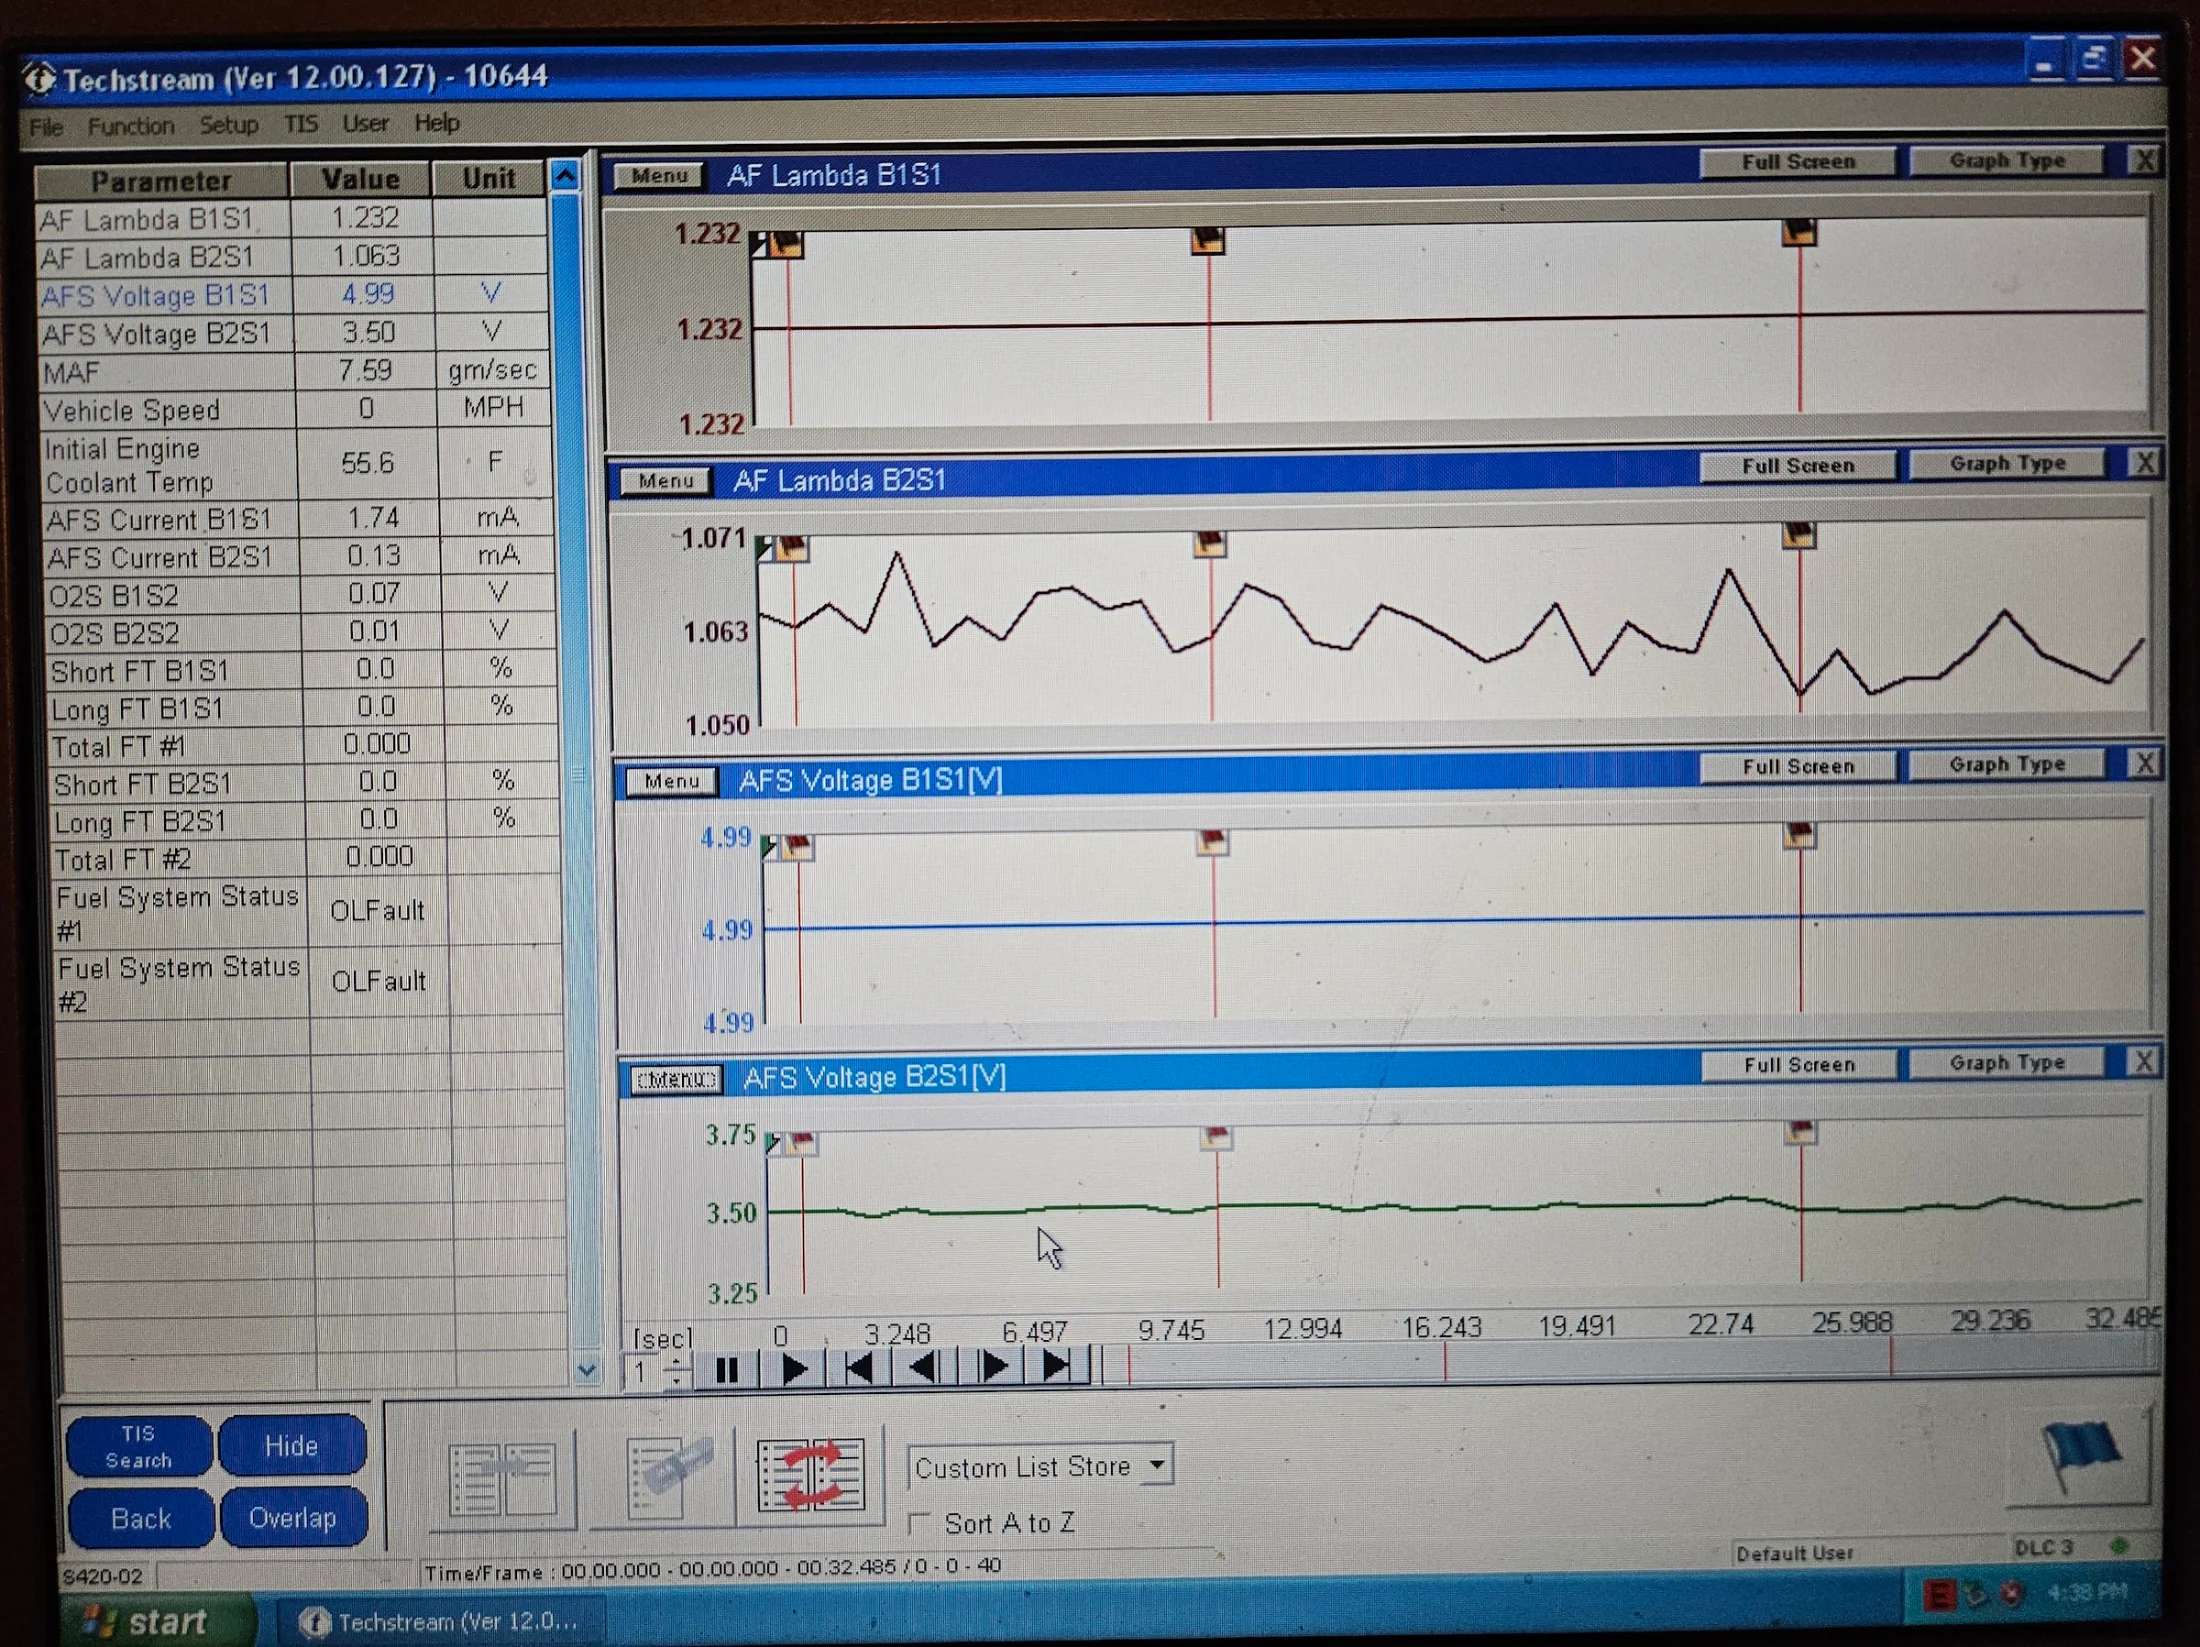This screenshot has width=2200, height=1647.
Task: Step back one frame
Action: 924,1367
